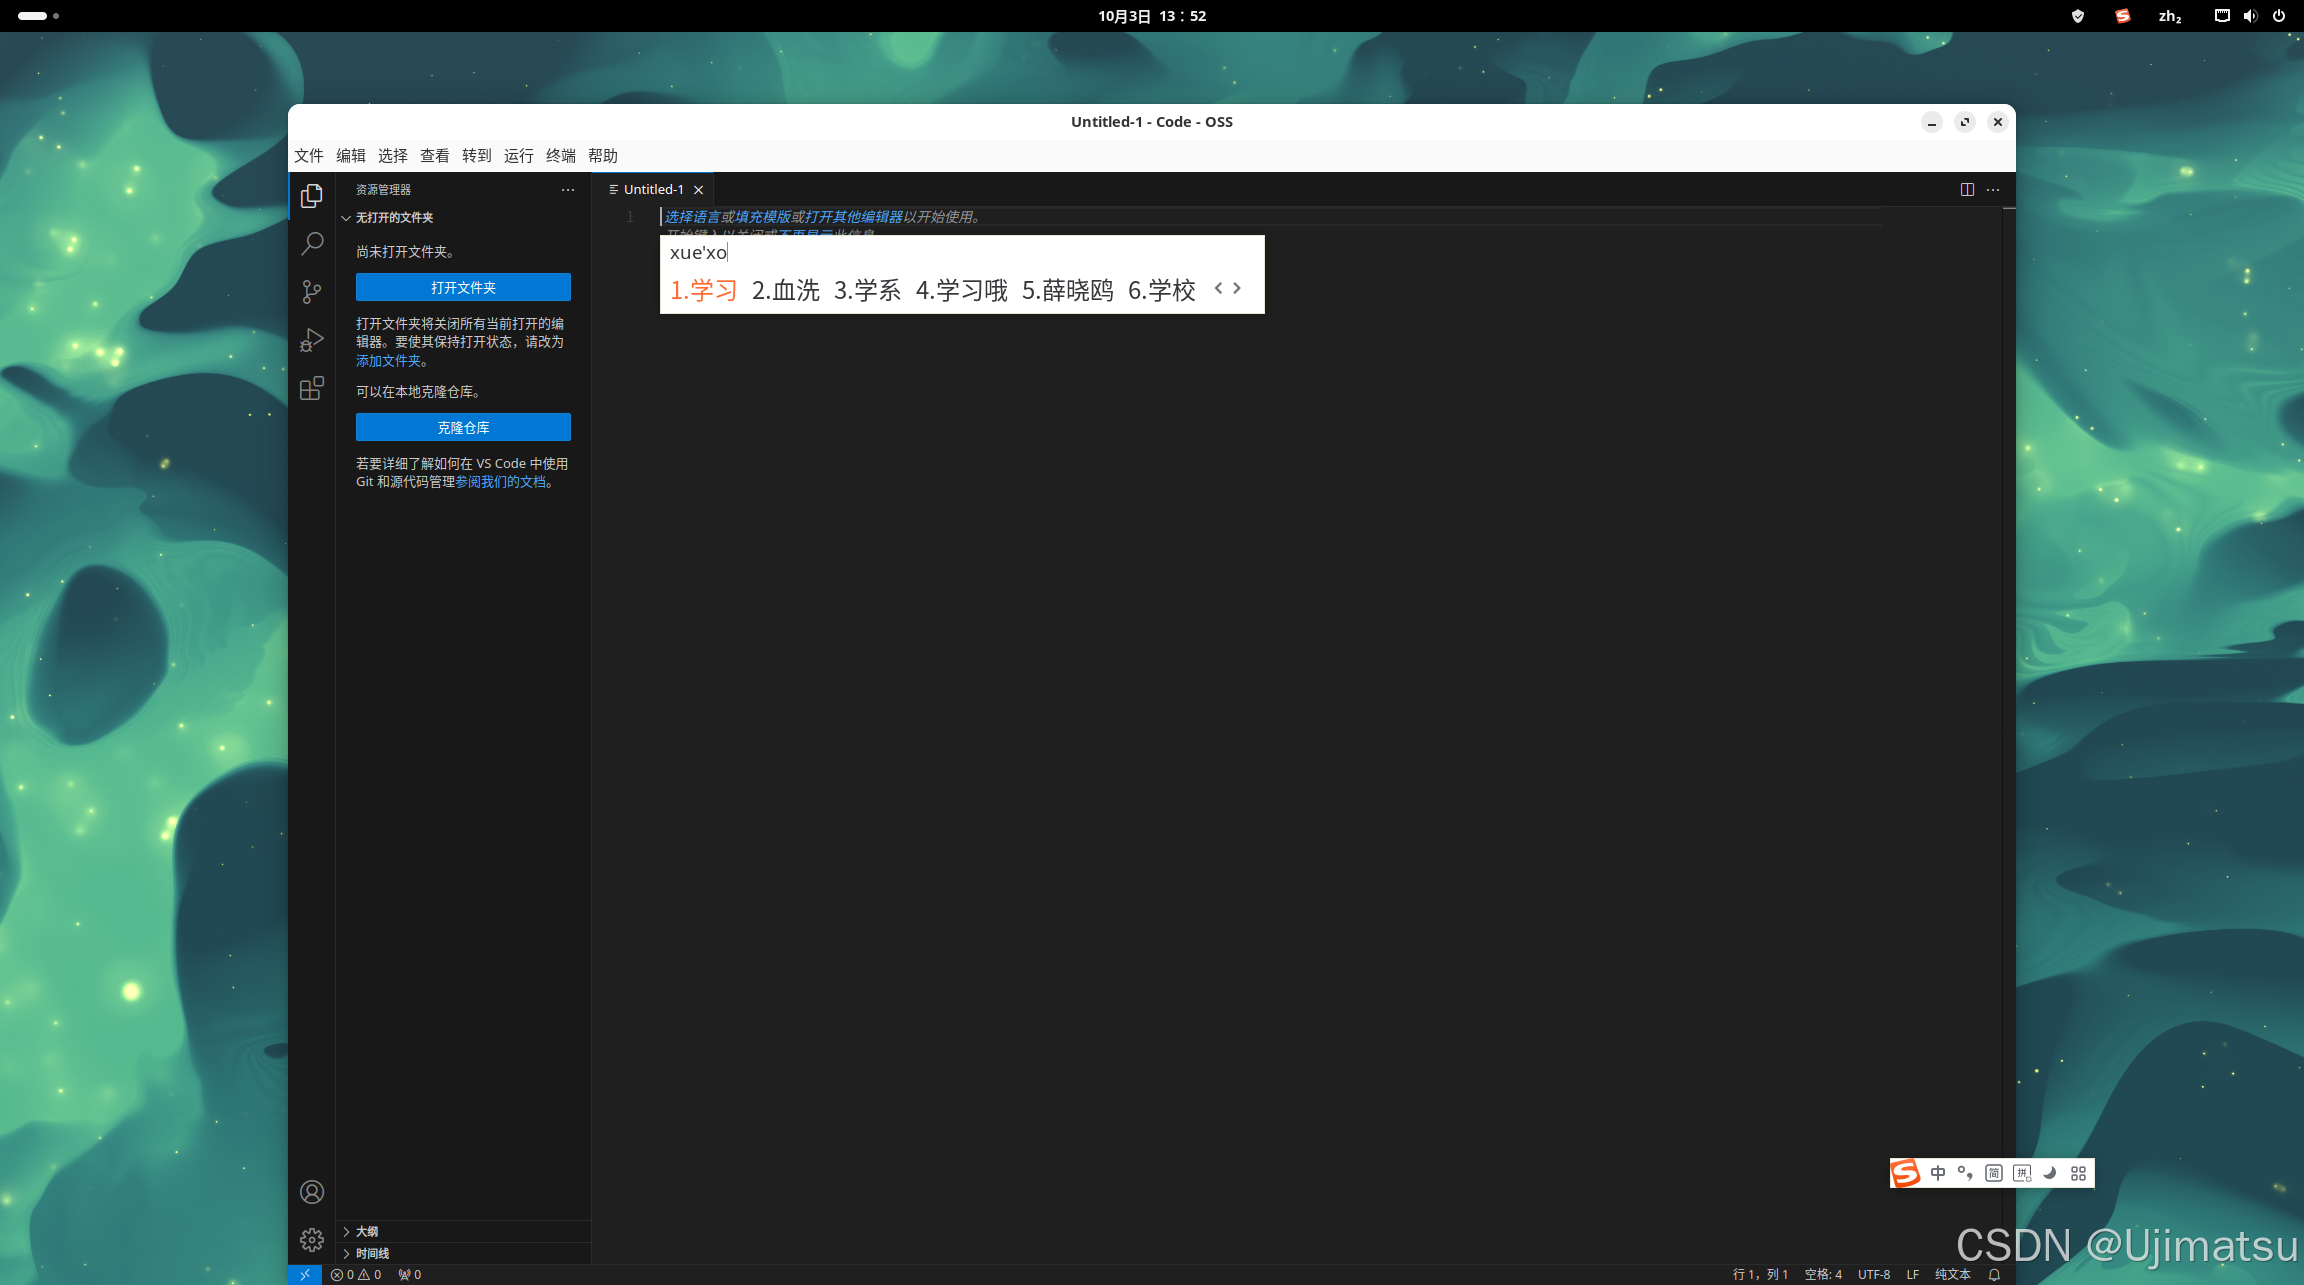Screen dimensions: 2304x1285
Task: Select the Untitled-1 editor tab
Action: [653, 189]
